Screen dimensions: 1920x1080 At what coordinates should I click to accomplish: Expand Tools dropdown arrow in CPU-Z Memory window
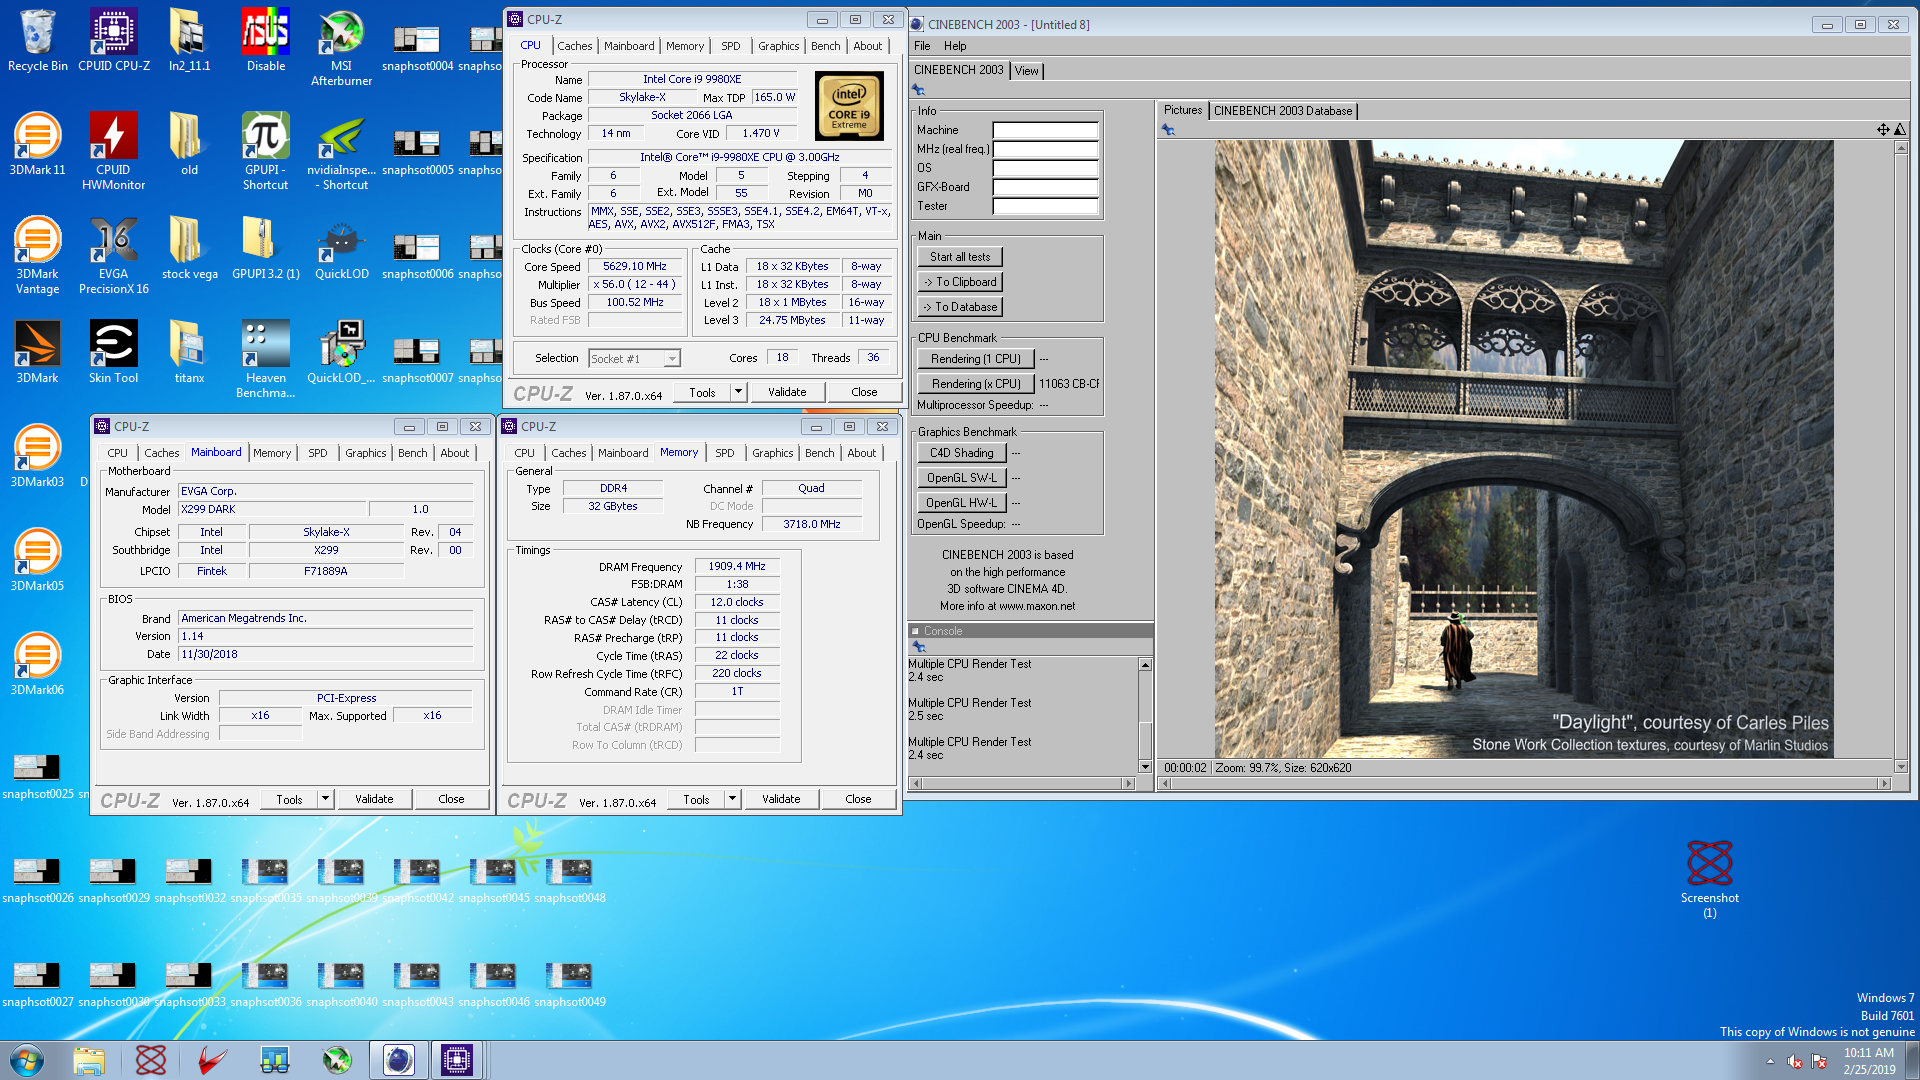click(732, 799)
